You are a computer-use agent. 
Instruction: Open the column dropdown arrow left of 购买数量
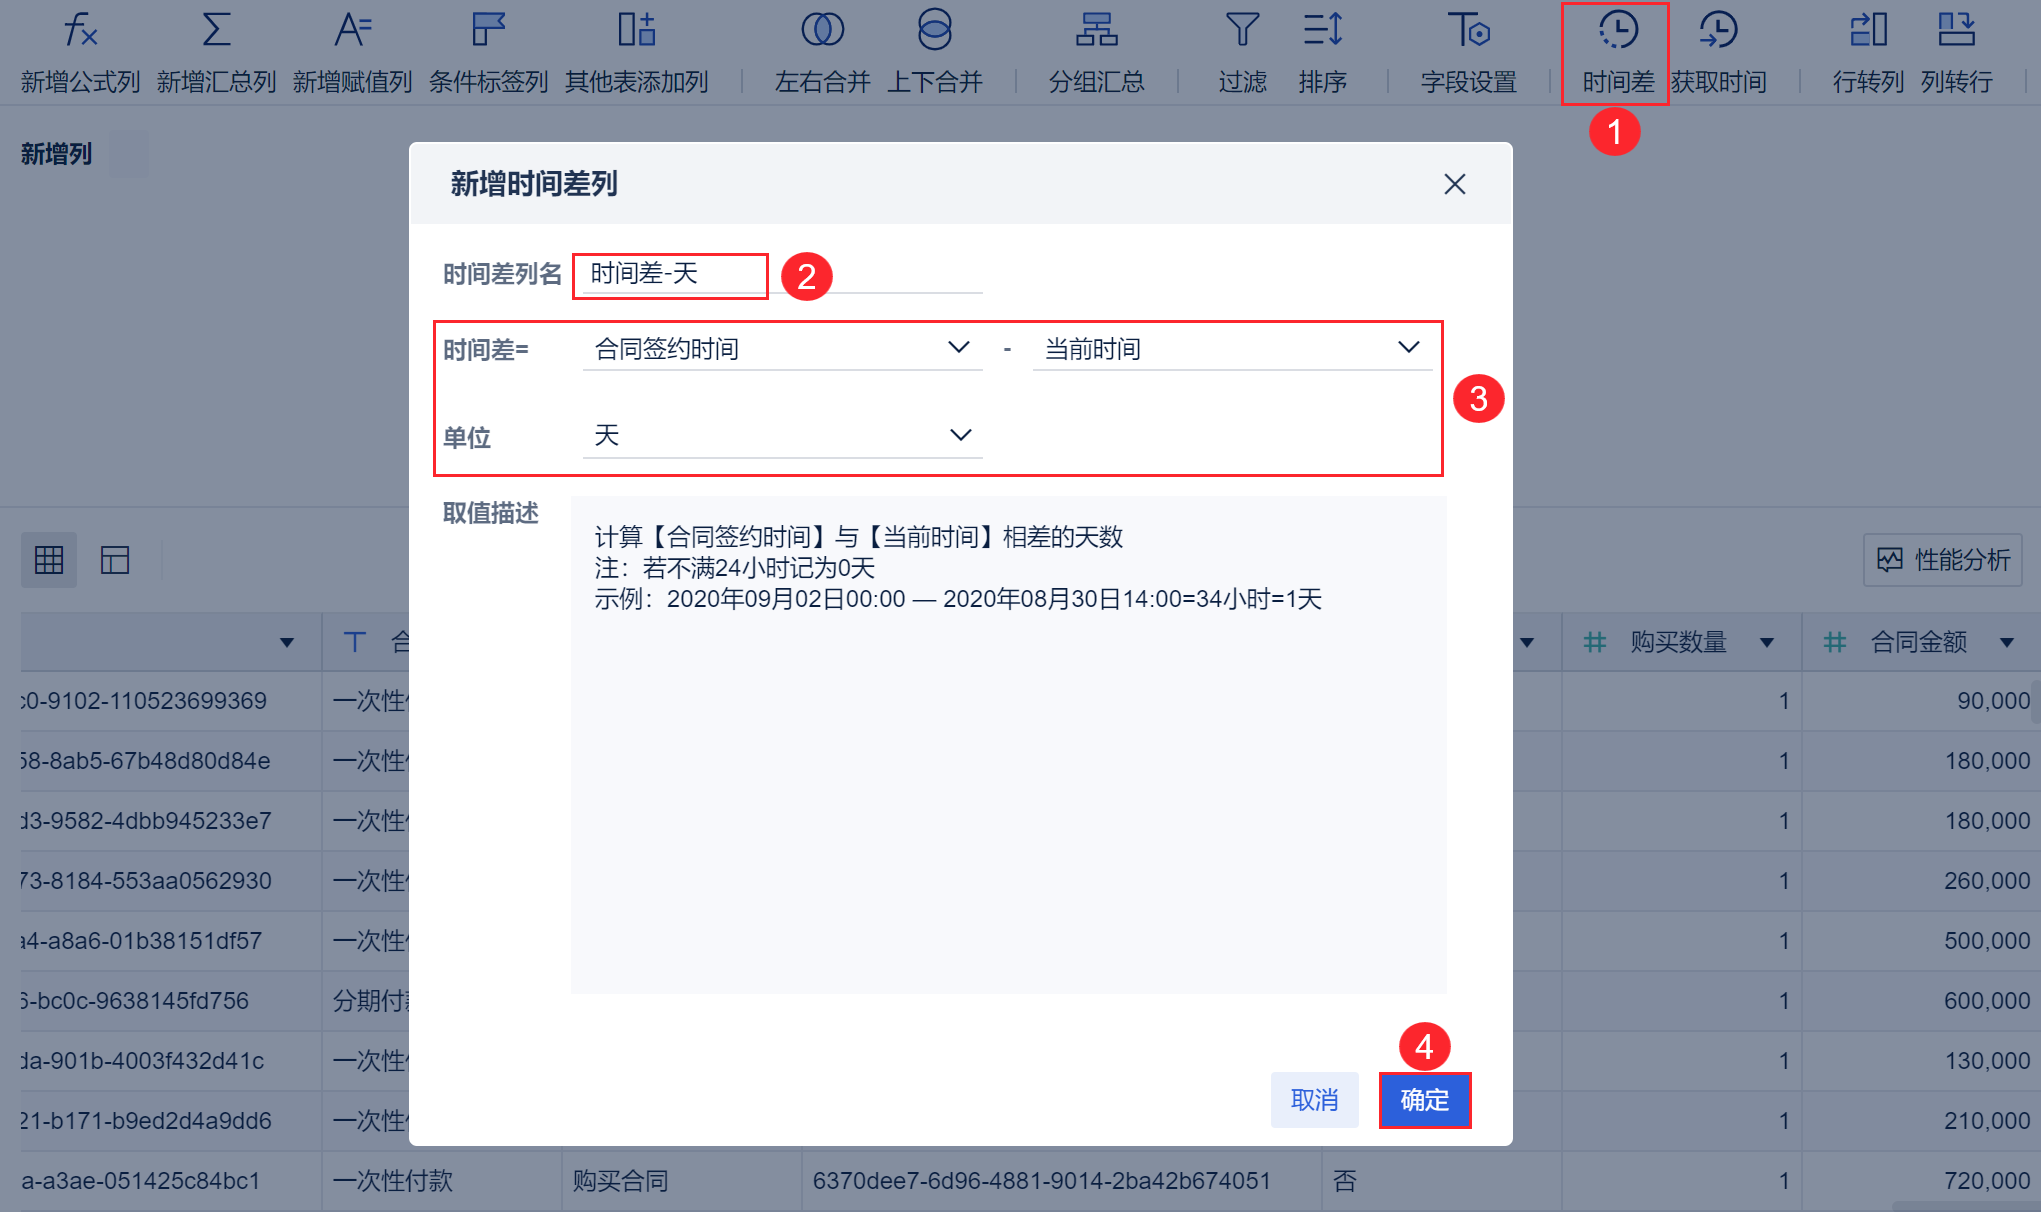click(x=1527, y=642)
